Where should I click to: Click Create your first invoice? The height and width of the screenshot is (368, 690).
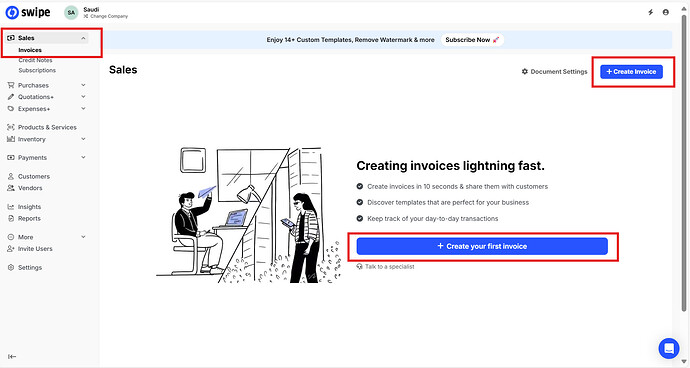482,246
